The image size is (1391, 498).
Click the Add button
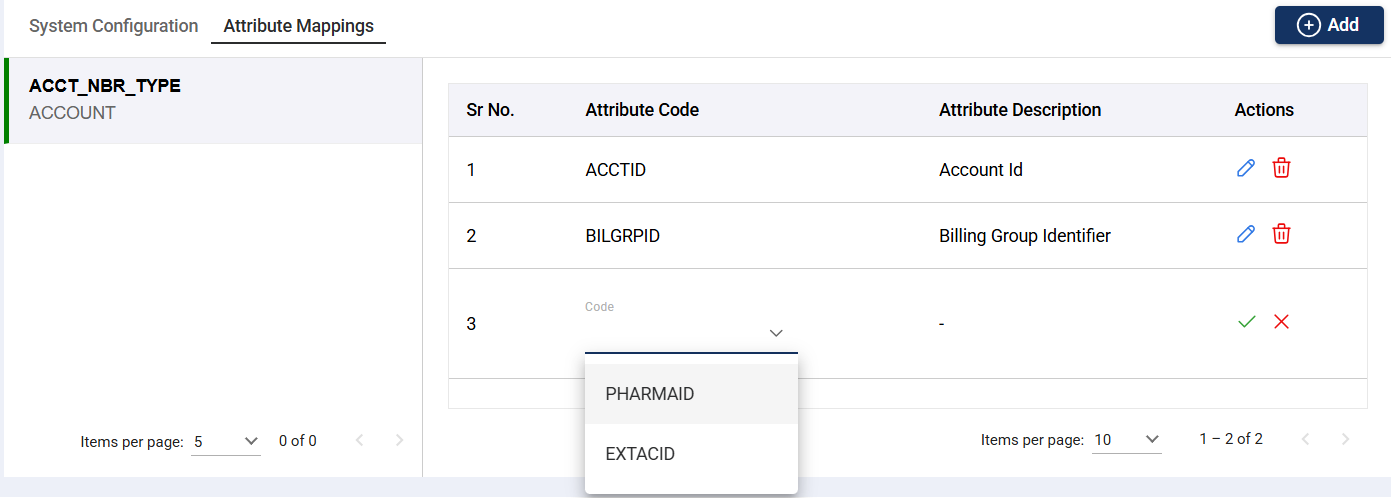(x=1329, y=26)
